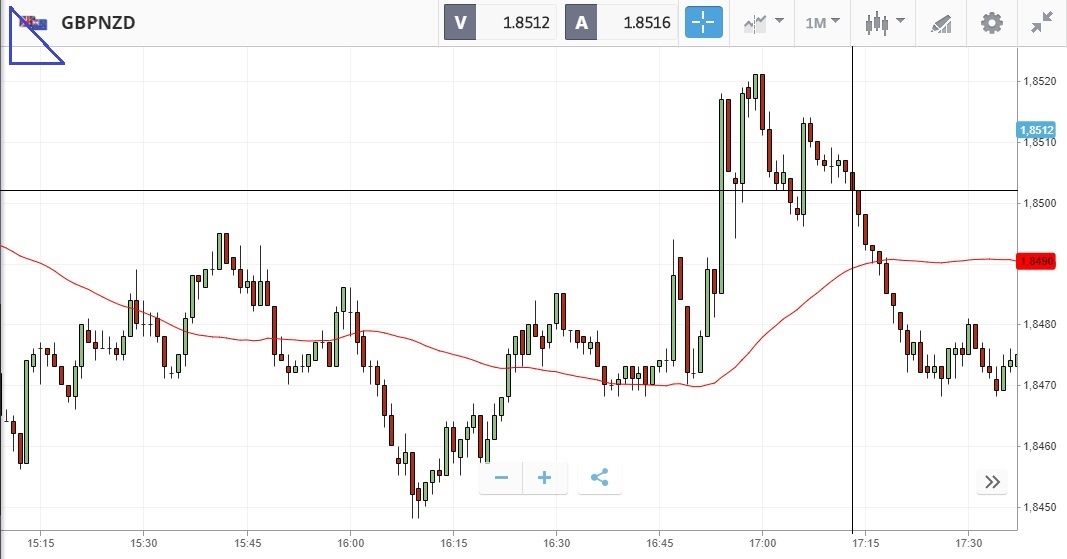Viewport: 1067px width, 559px height.
Task: Share the chart via share icon
Action: 599,478
